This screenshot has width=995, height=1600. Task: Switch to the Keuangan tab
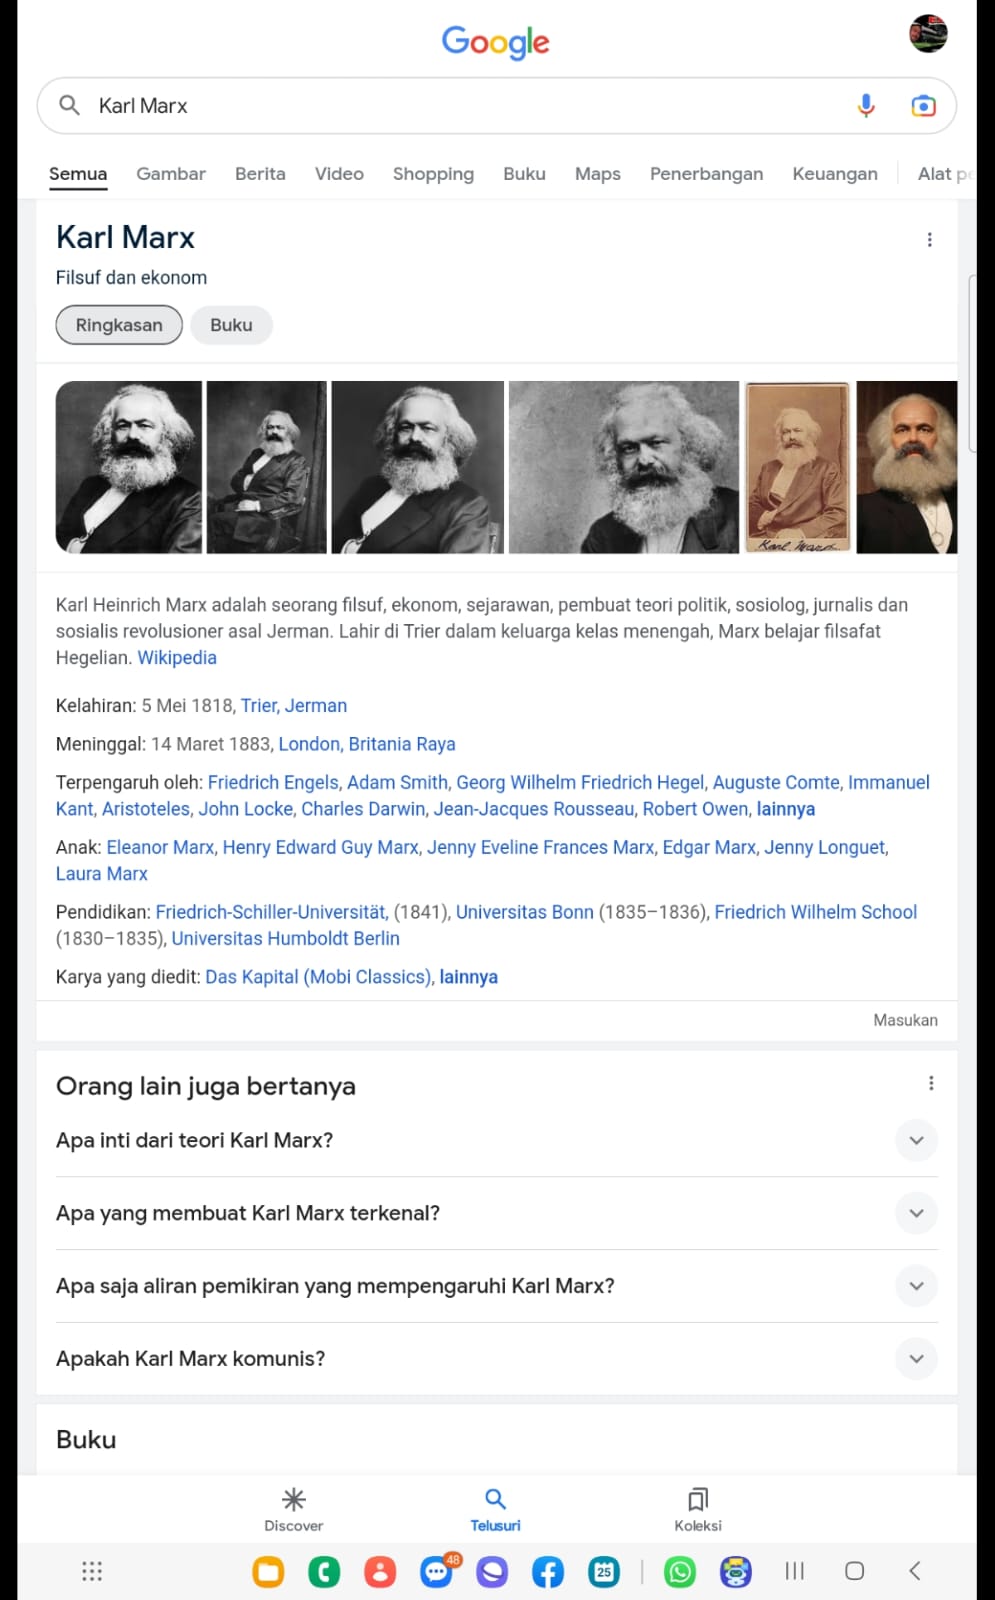[x=835, y=174]
